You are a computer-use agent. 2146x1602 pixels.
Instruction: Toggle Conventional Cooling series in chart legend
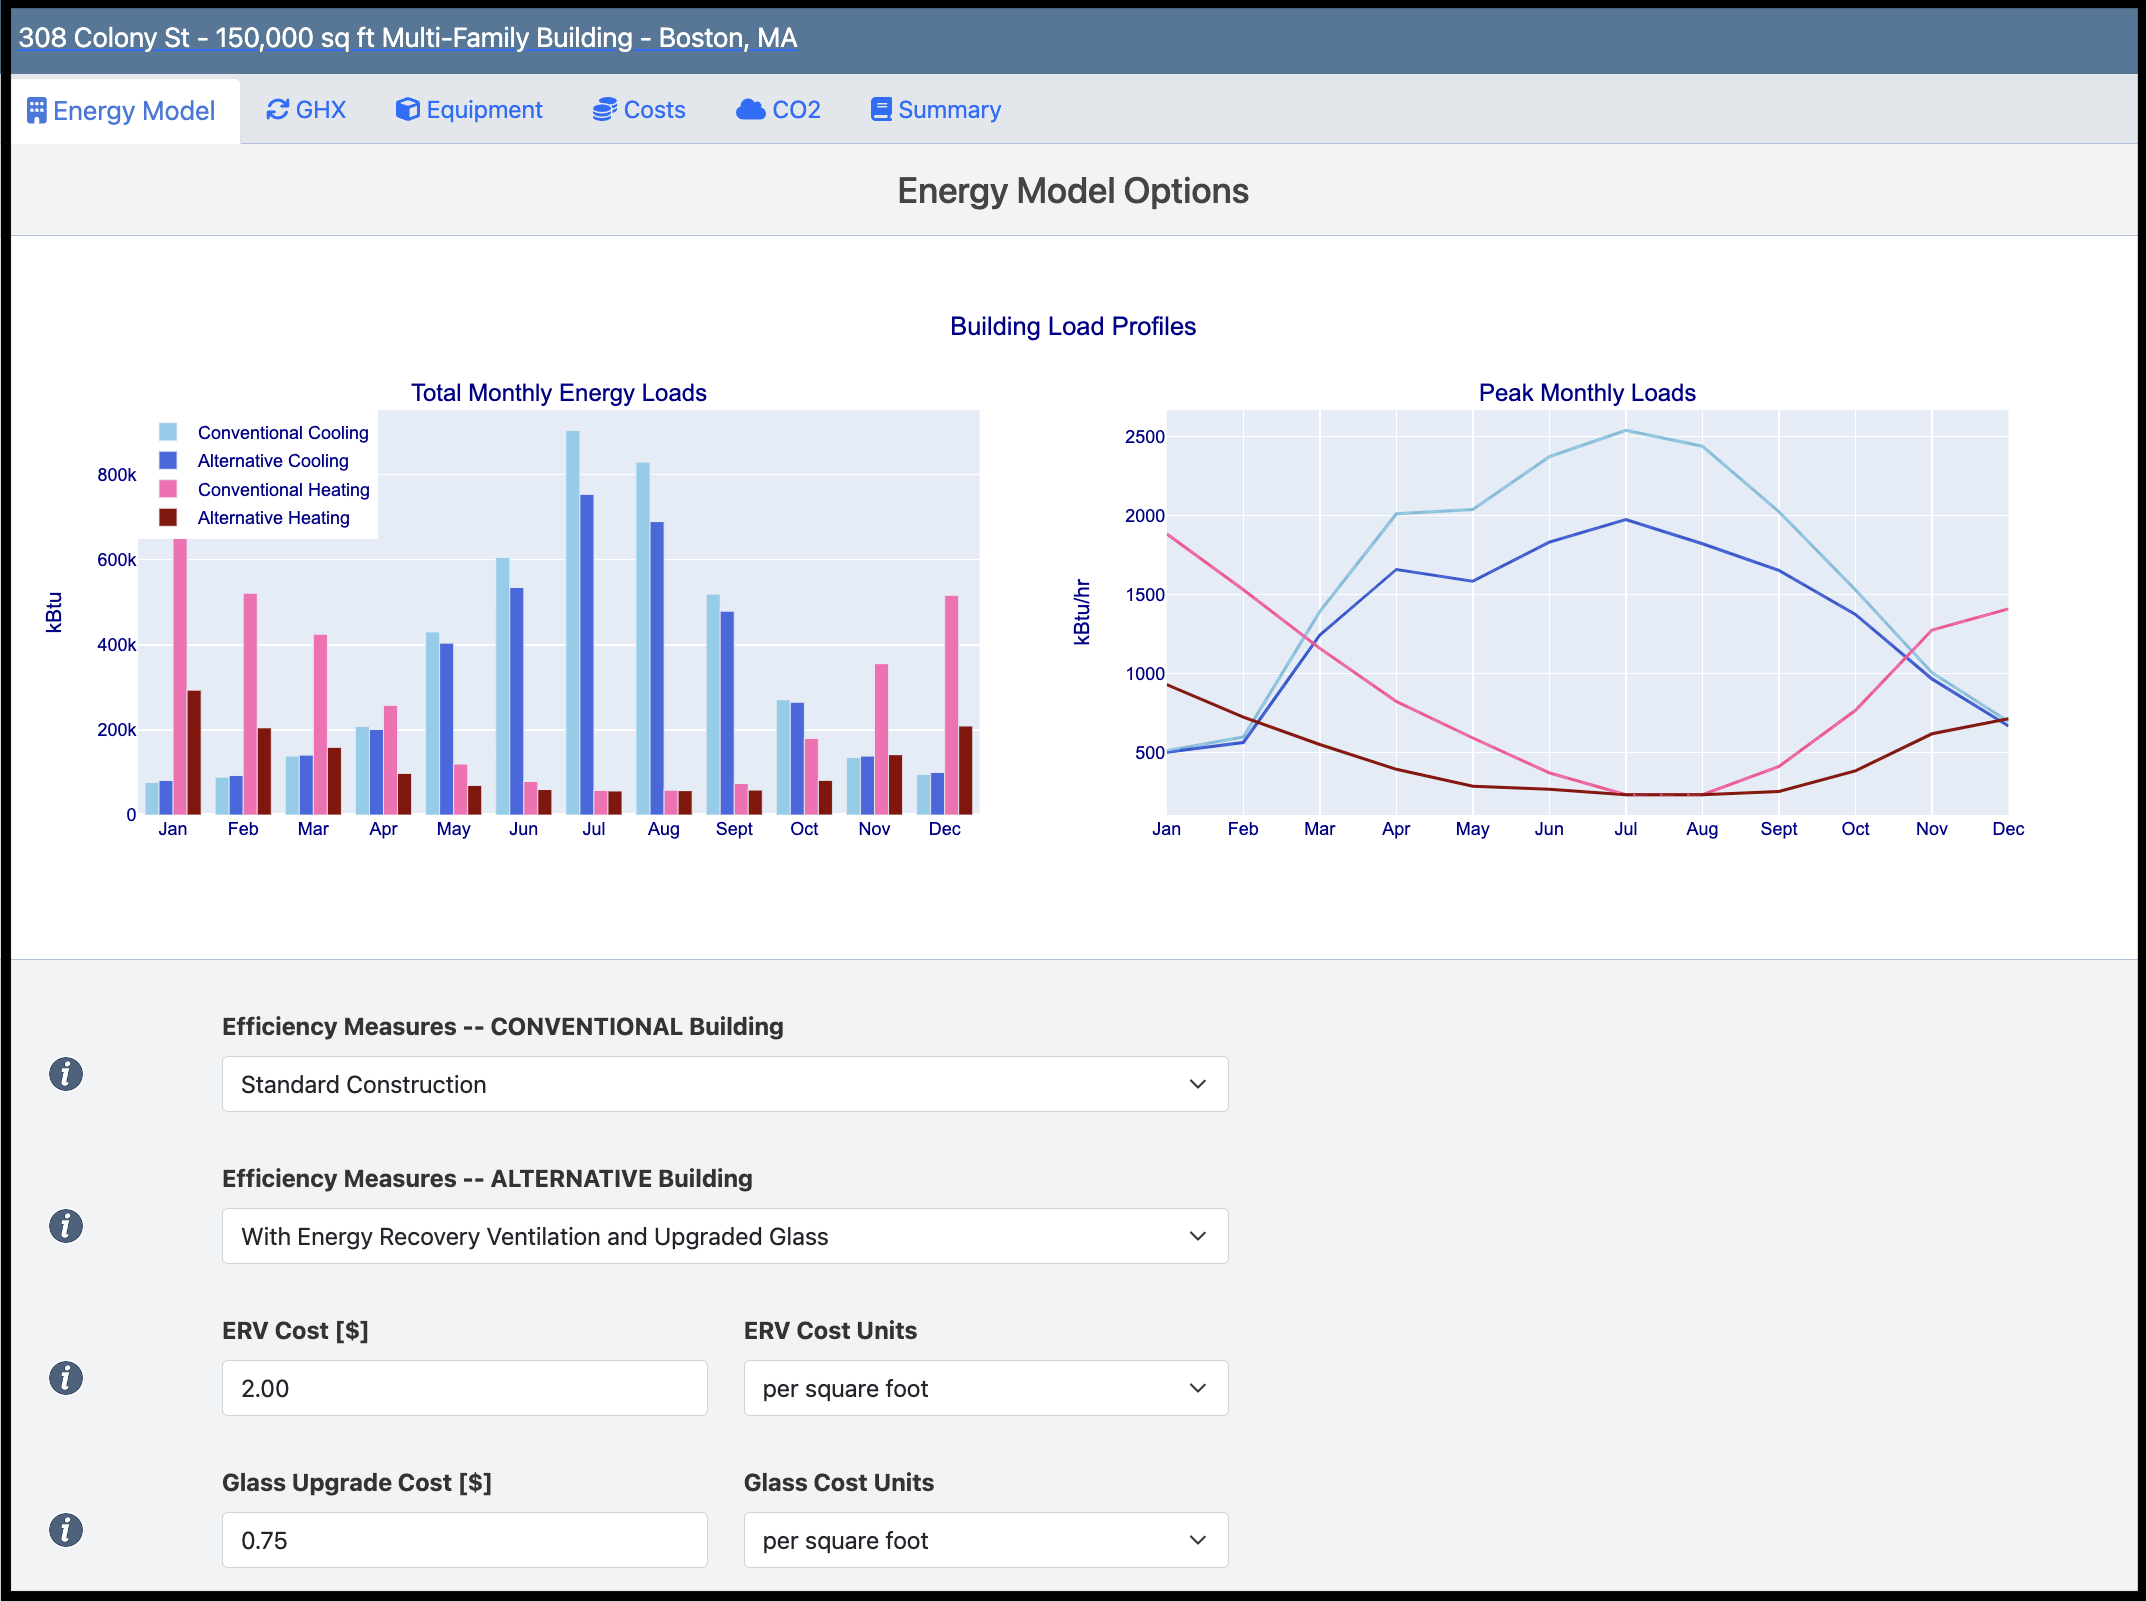282,433
